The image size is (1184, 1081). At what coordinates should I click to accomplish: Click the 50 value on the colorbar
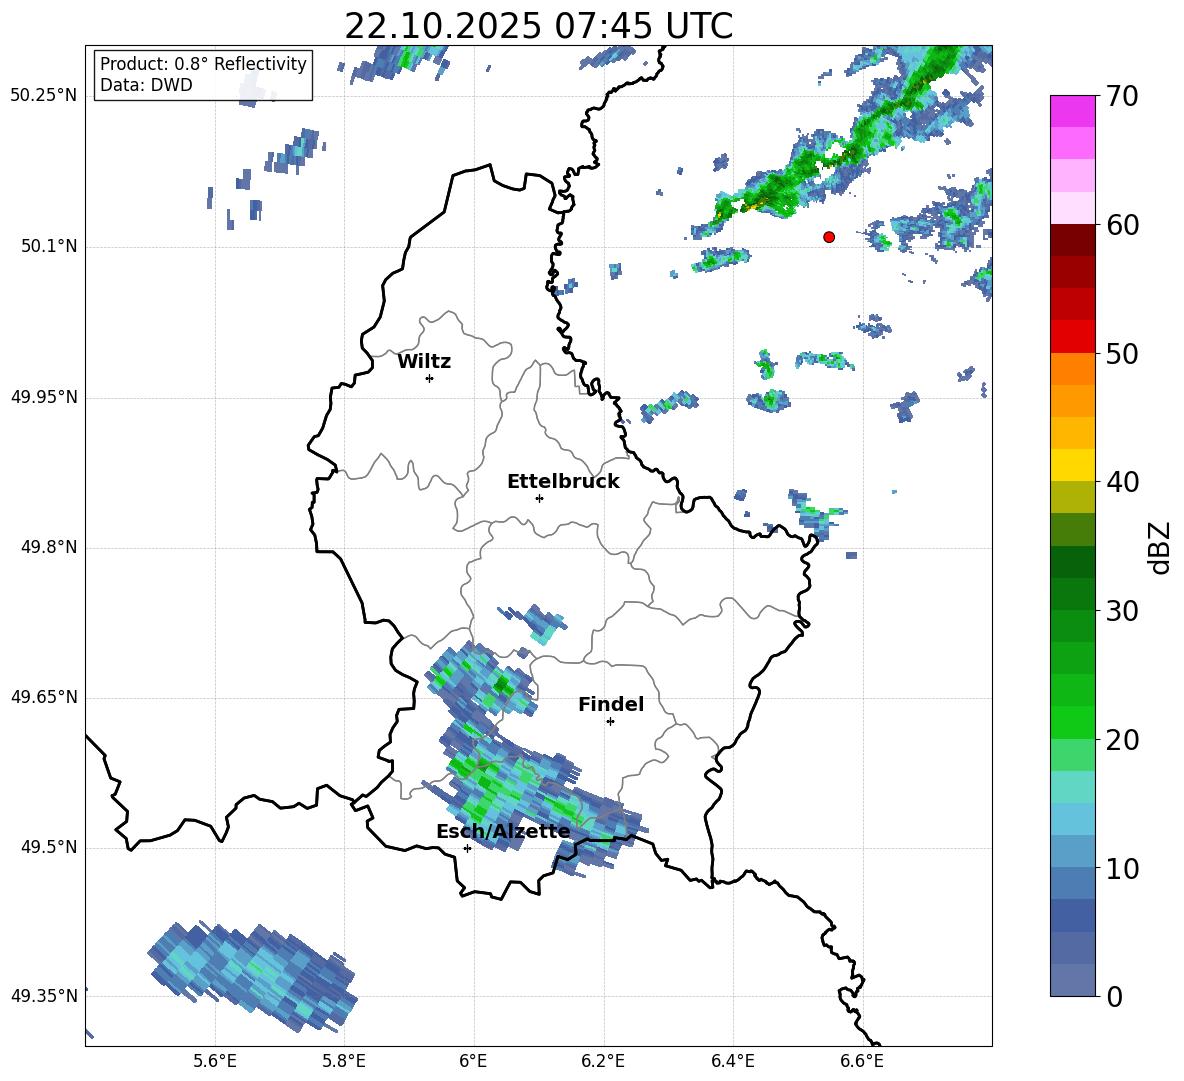point(1122,354)
